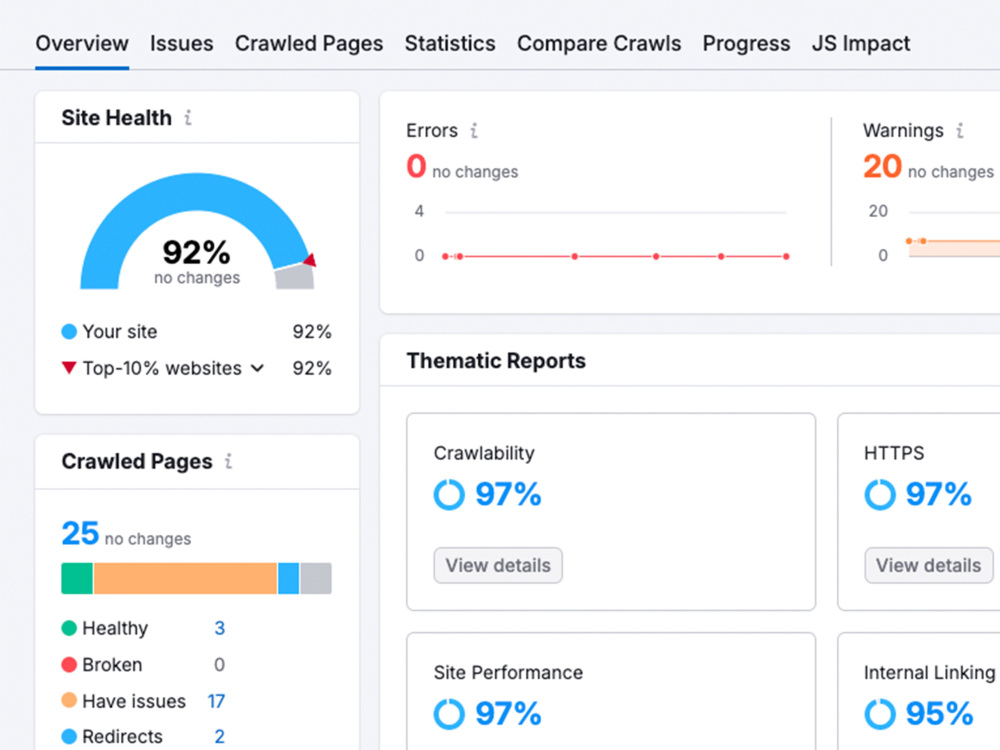
Task: Expand the Top-10% websites dropdown
Action: click(x=257, y=369)
